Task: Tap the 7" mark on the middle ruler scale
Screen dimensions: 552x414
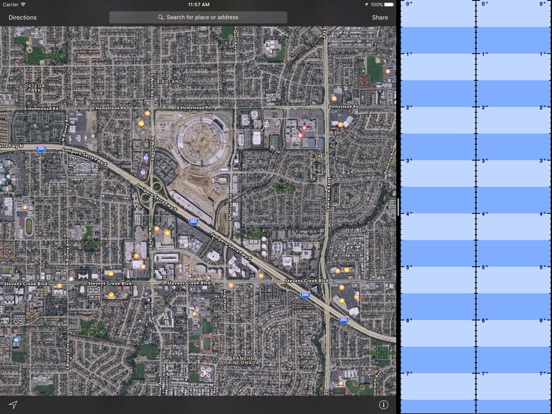Action: click(x=485, y=374)
